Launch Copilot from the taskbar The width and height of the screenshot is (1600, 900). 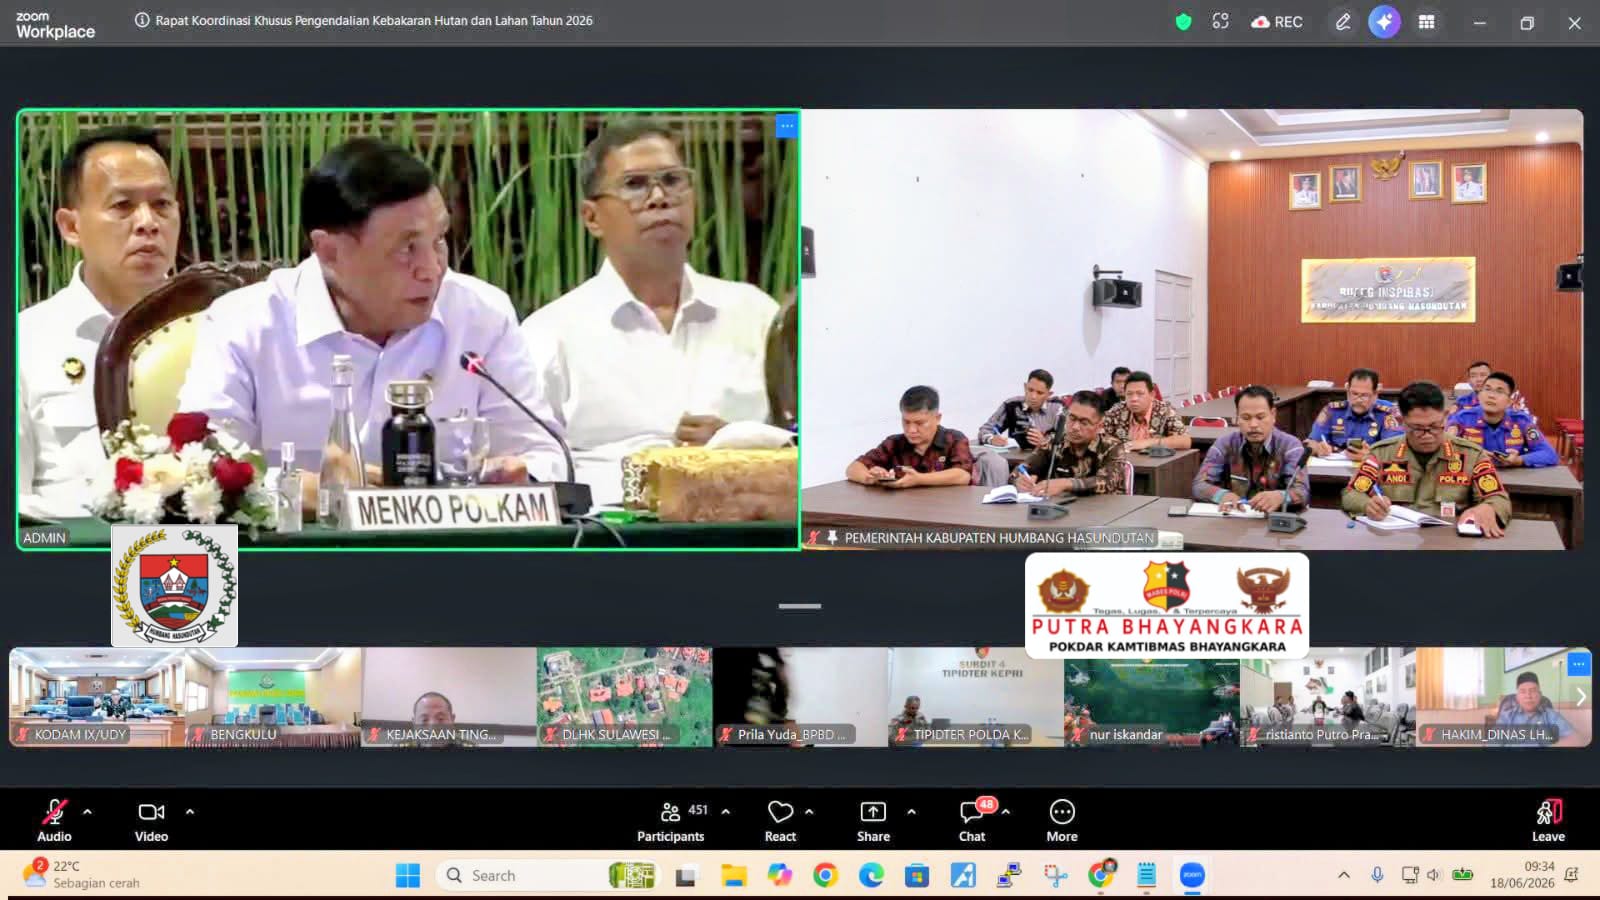pyautogui.click(x=779, y=876)
